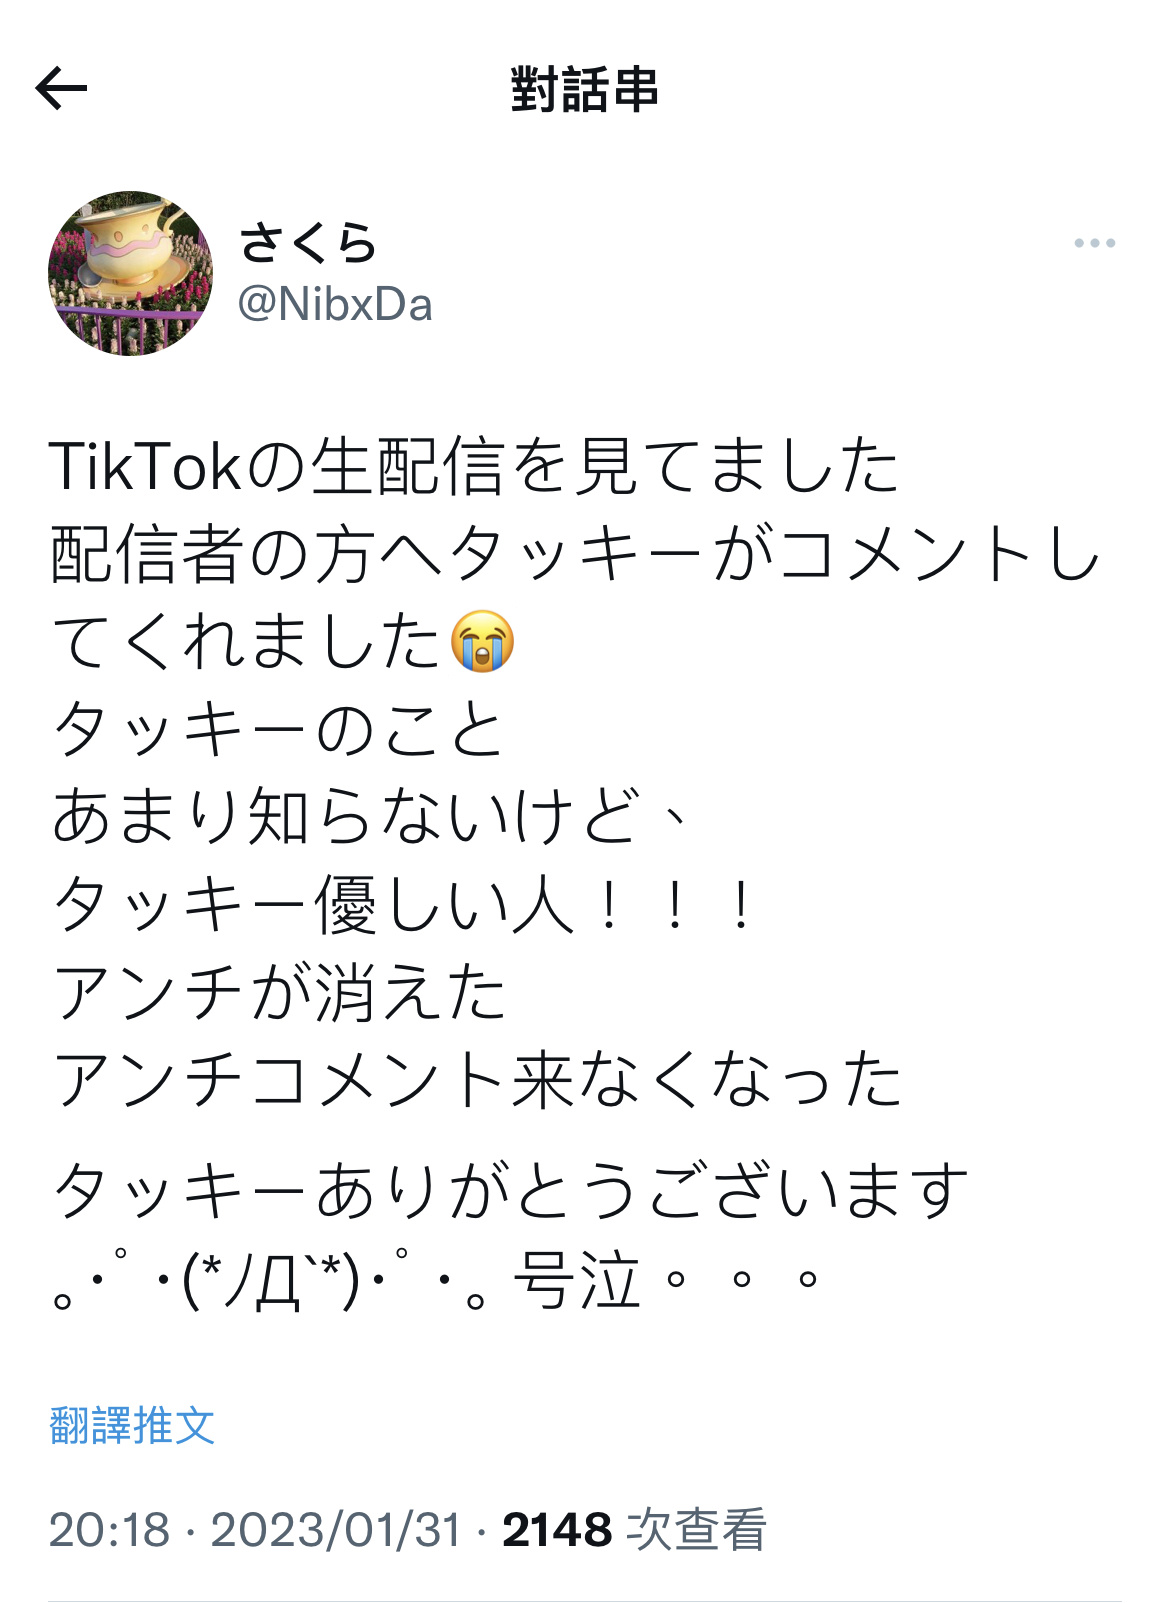1170x1603 pixels.
Task: Tap the 2148 次查看 view count
Action: coord(634,1530)
